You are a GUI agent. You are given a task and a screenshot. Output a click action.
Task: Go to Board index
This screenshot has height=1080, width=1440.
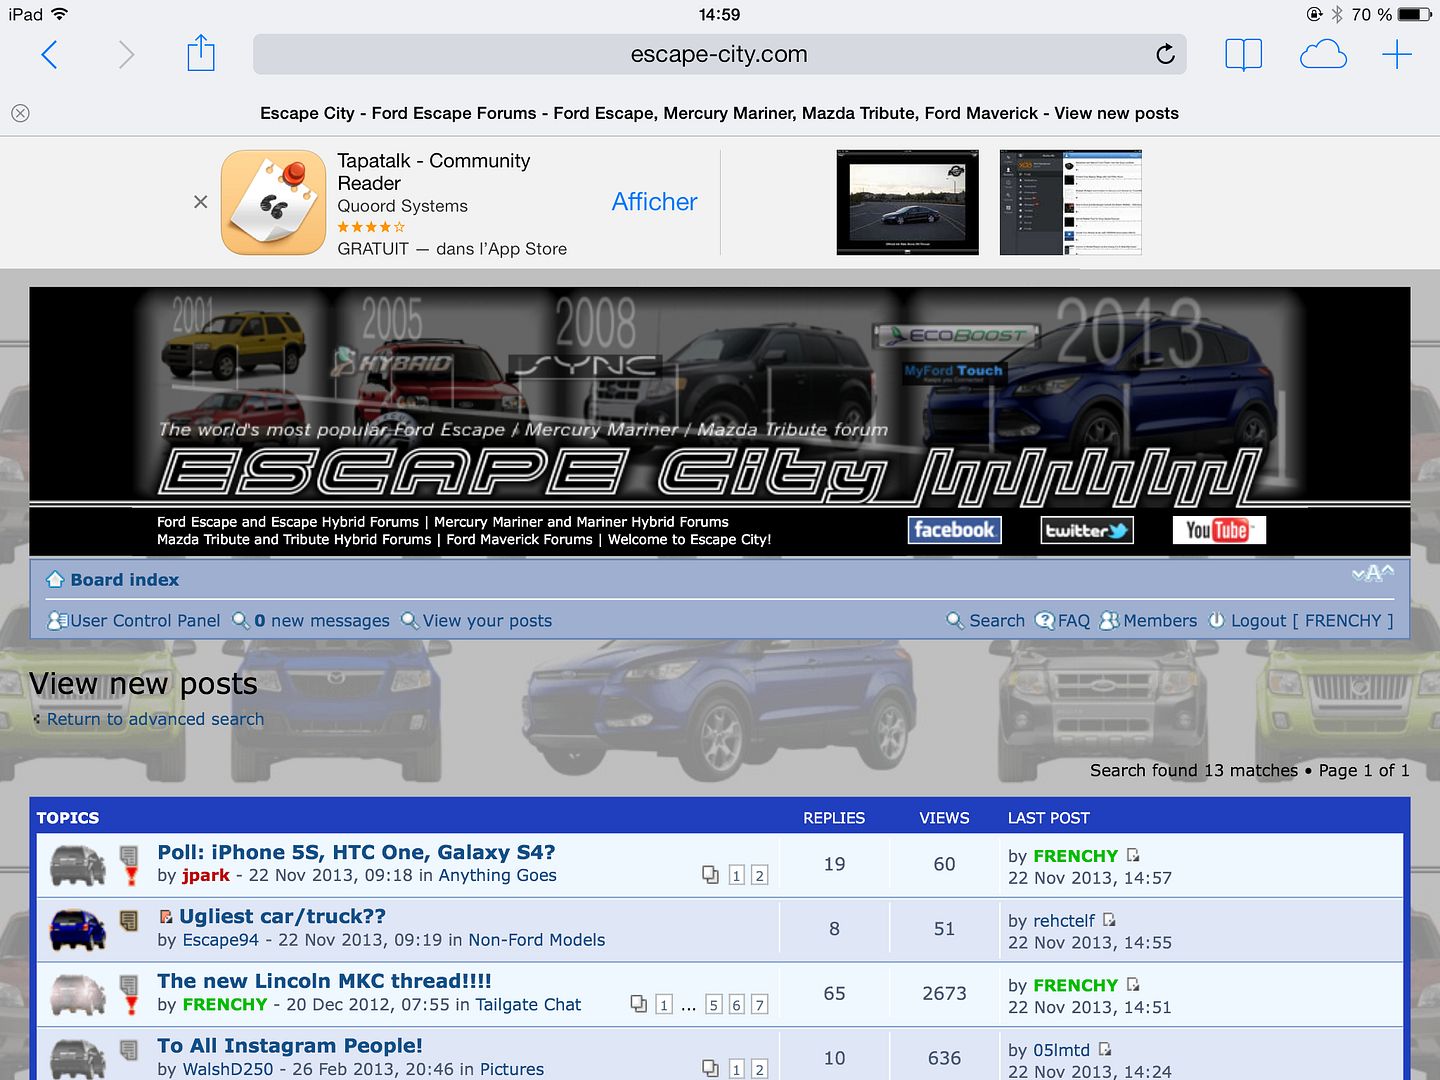(x=124, y=580)
